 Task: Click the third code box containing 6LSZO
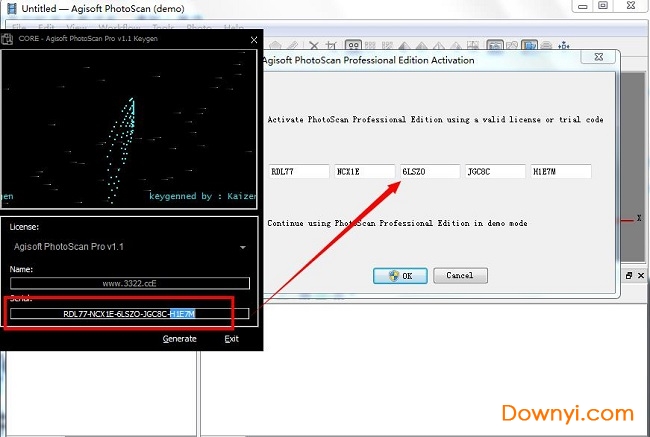coord(430,172)
